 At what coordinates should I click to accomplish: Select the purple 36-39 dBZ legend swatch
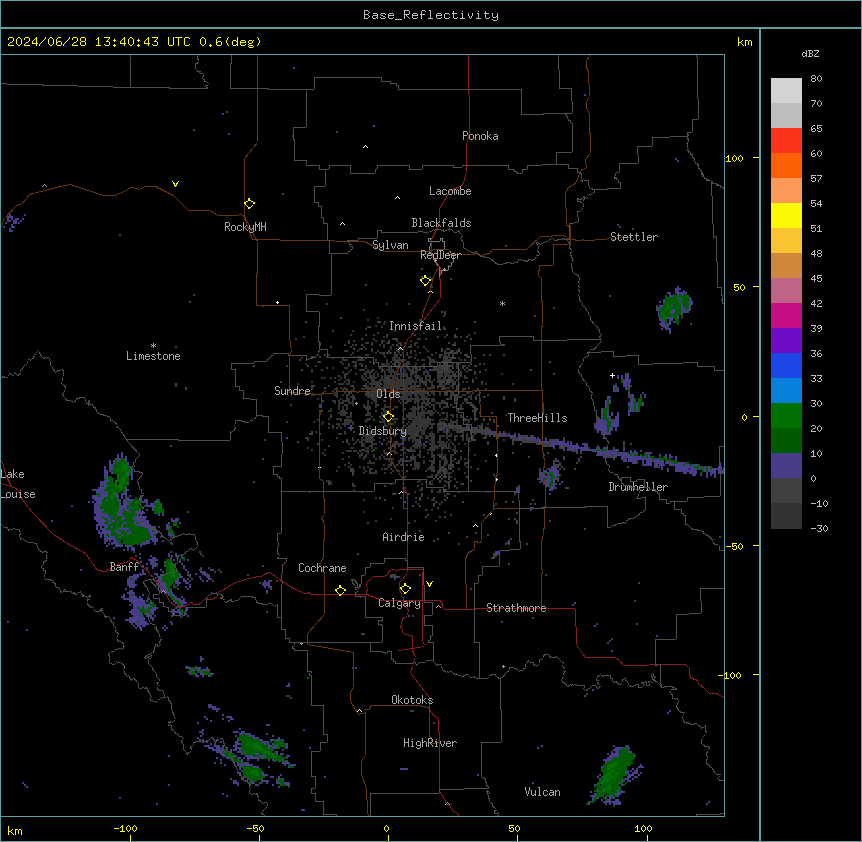coord(786,340)
